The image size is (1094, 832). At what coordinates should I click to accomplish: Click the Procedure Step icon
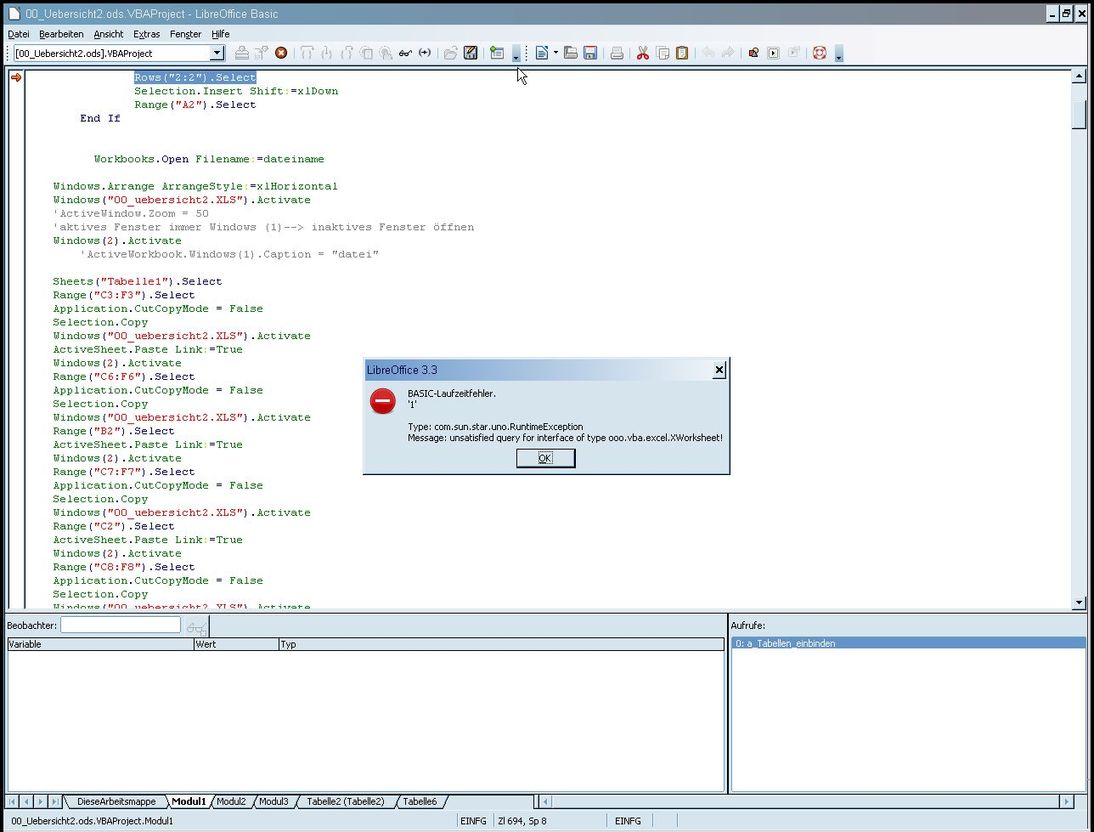tap(307, 53)
